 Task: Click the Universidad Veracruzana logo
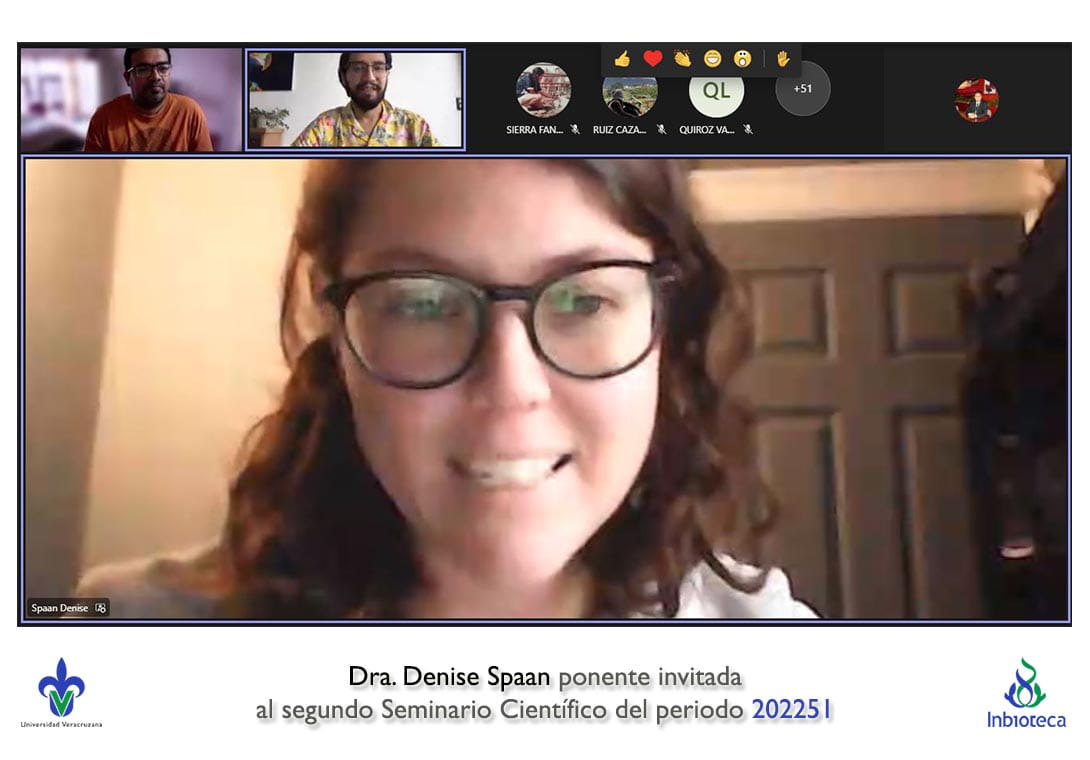(x=61, y=692)
